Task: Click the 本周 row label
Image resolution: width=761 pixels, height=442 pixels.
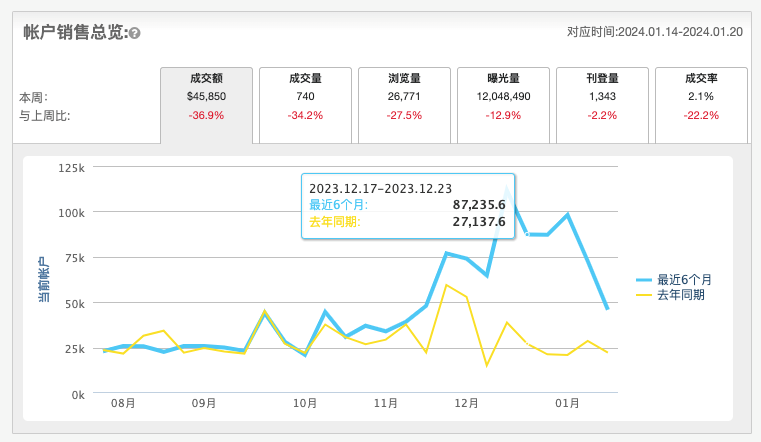Action: pyautogui.click(x=33, y=98)
